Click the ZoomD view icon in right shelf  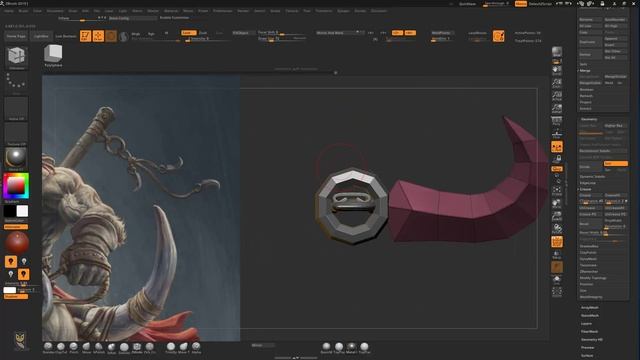coord(557,216)
